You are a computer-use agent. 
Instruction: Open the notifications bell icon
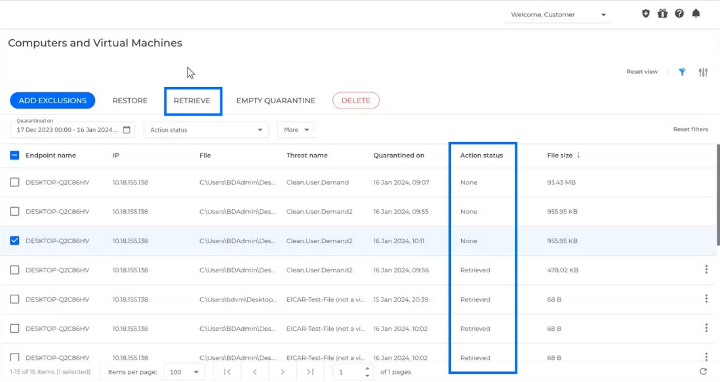pyautogui.click(x=696, y=14)
